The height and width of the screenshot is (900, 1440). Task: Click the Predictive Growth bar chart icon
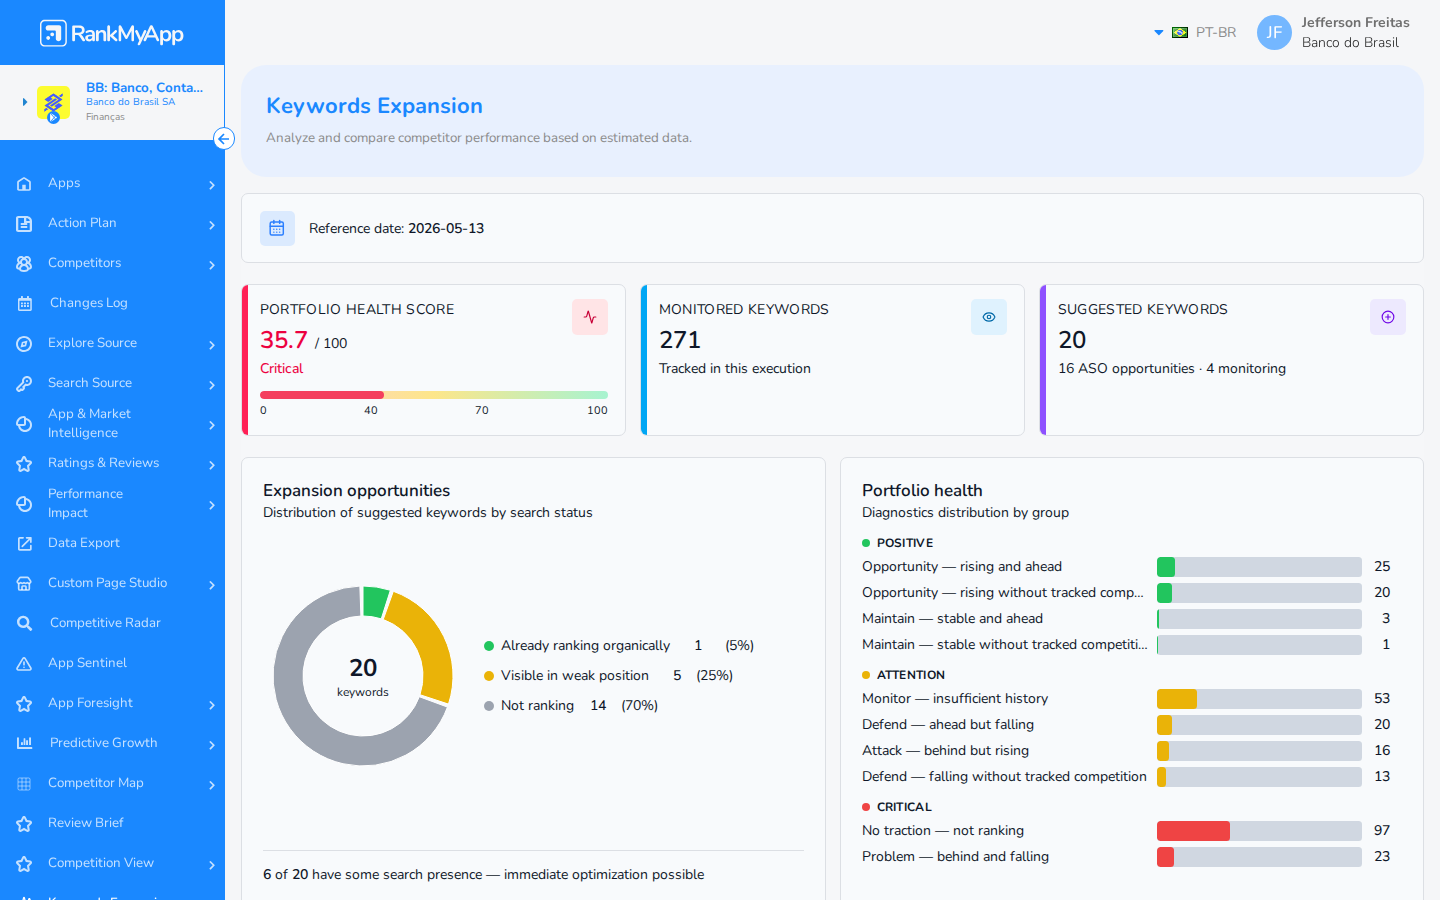click(24, 743)
